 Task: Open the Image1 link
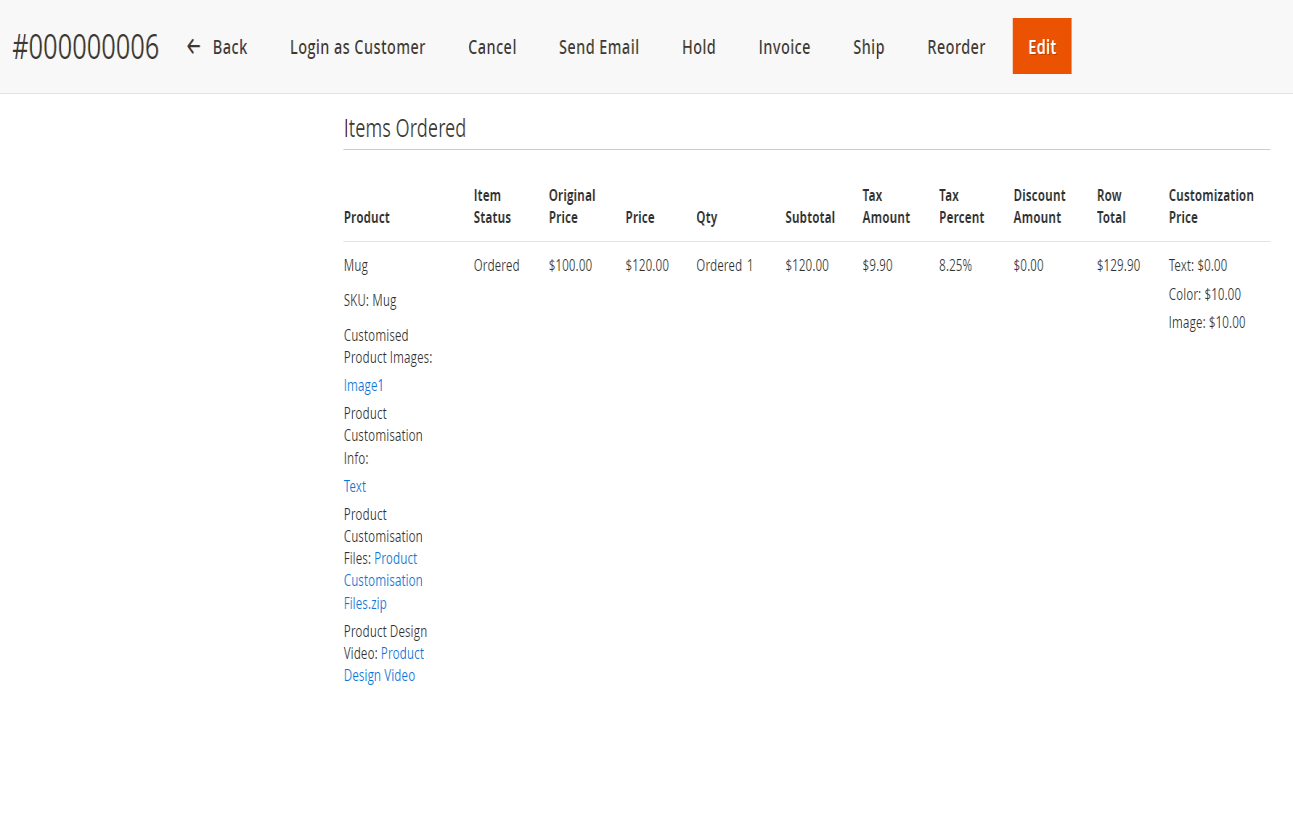click(364, 386)
